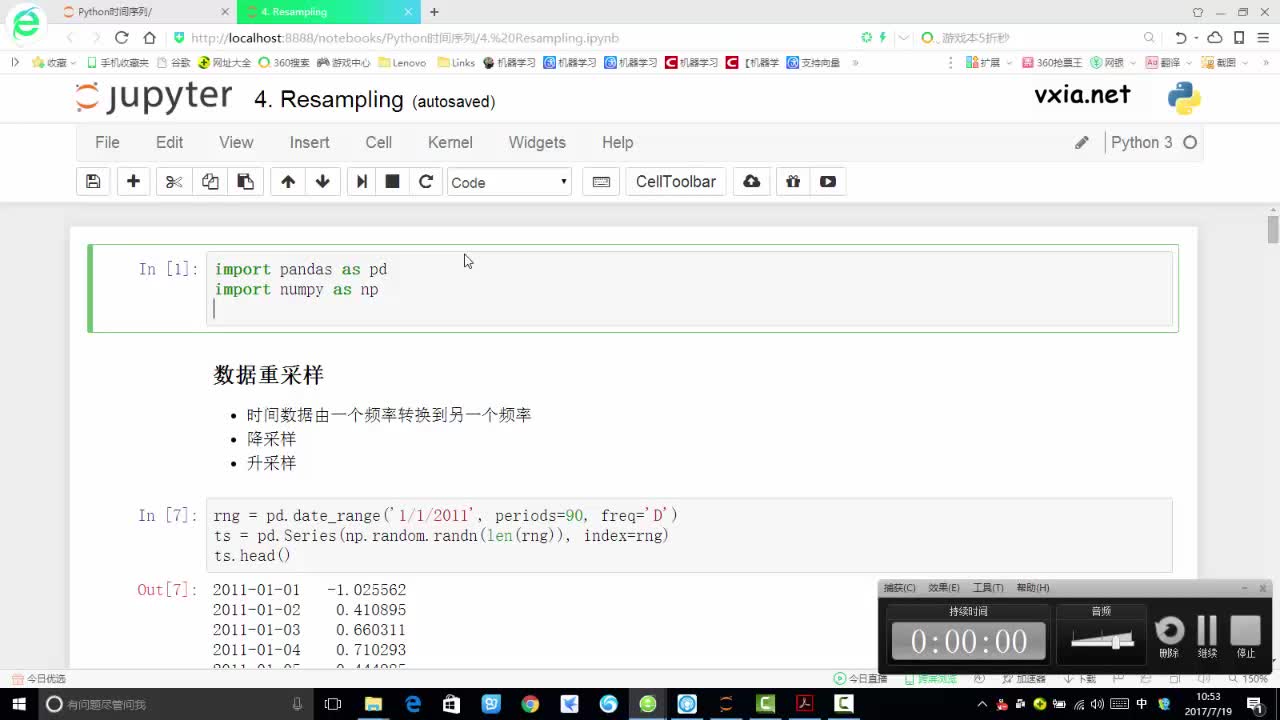Viewport: 1280px width, 720px height.
Task: Expand the 扩展 extensions dropdown
Action: pyautogui.click(x=1008, y=62)
